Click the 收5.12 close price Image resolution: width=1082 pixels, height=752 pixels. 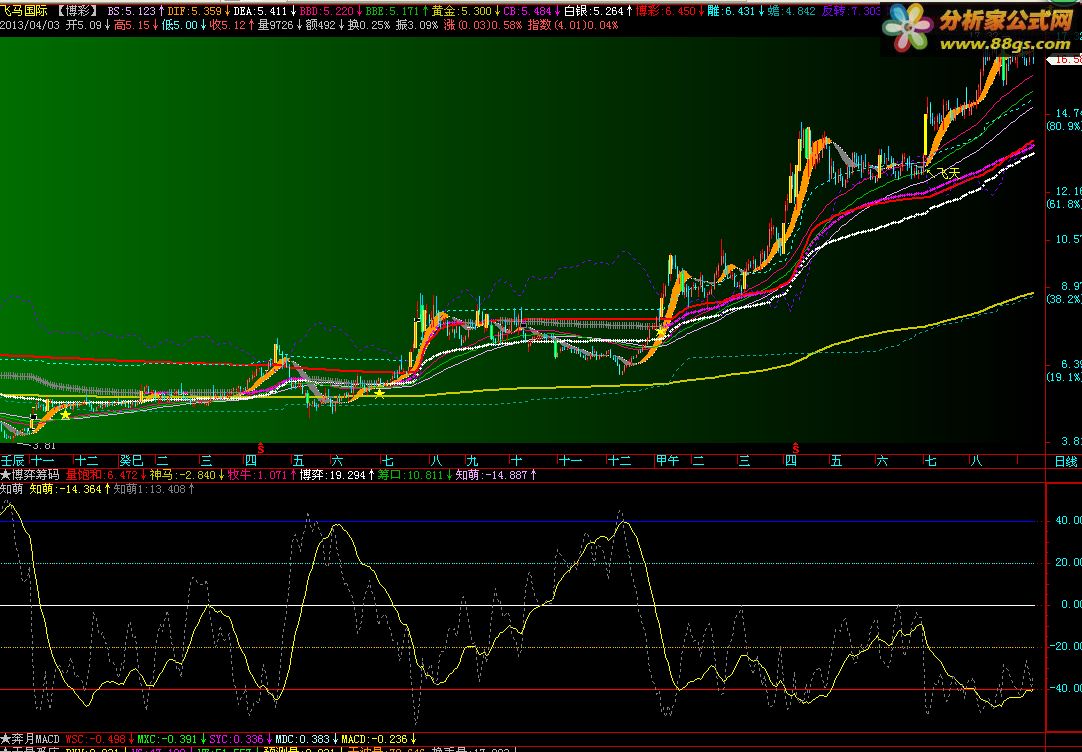click(x=228, y=25)
